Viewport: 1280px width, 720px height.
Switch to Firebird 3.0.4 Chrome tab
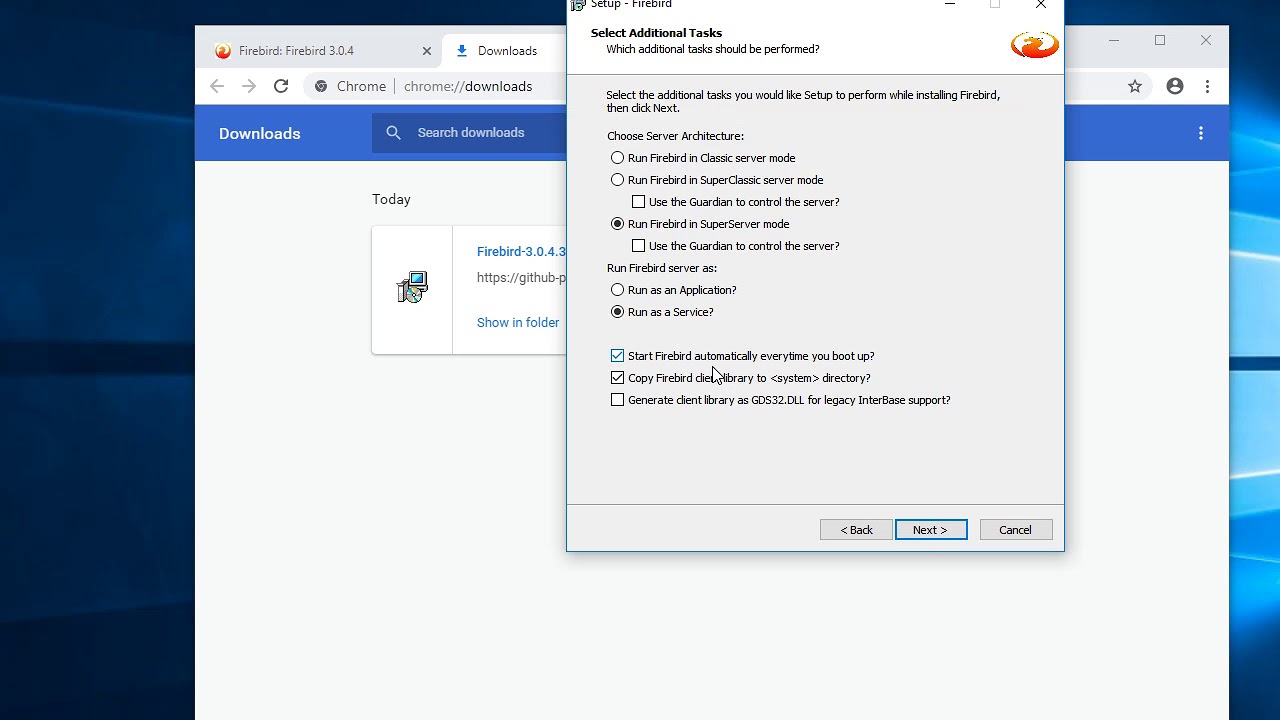point(320,51)
